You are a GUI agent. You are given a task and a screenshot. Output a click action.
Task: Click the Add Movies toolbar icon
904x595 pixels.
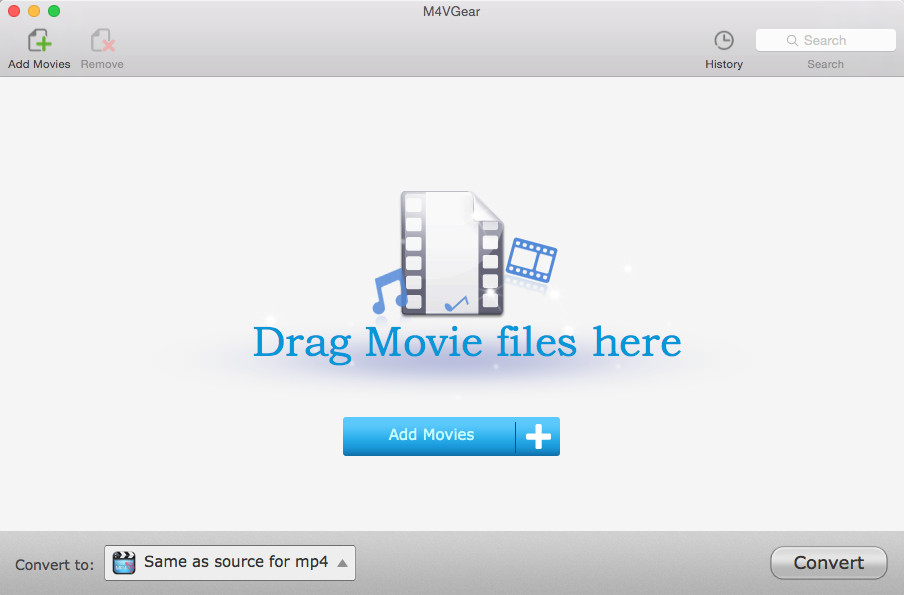(39, 40)
